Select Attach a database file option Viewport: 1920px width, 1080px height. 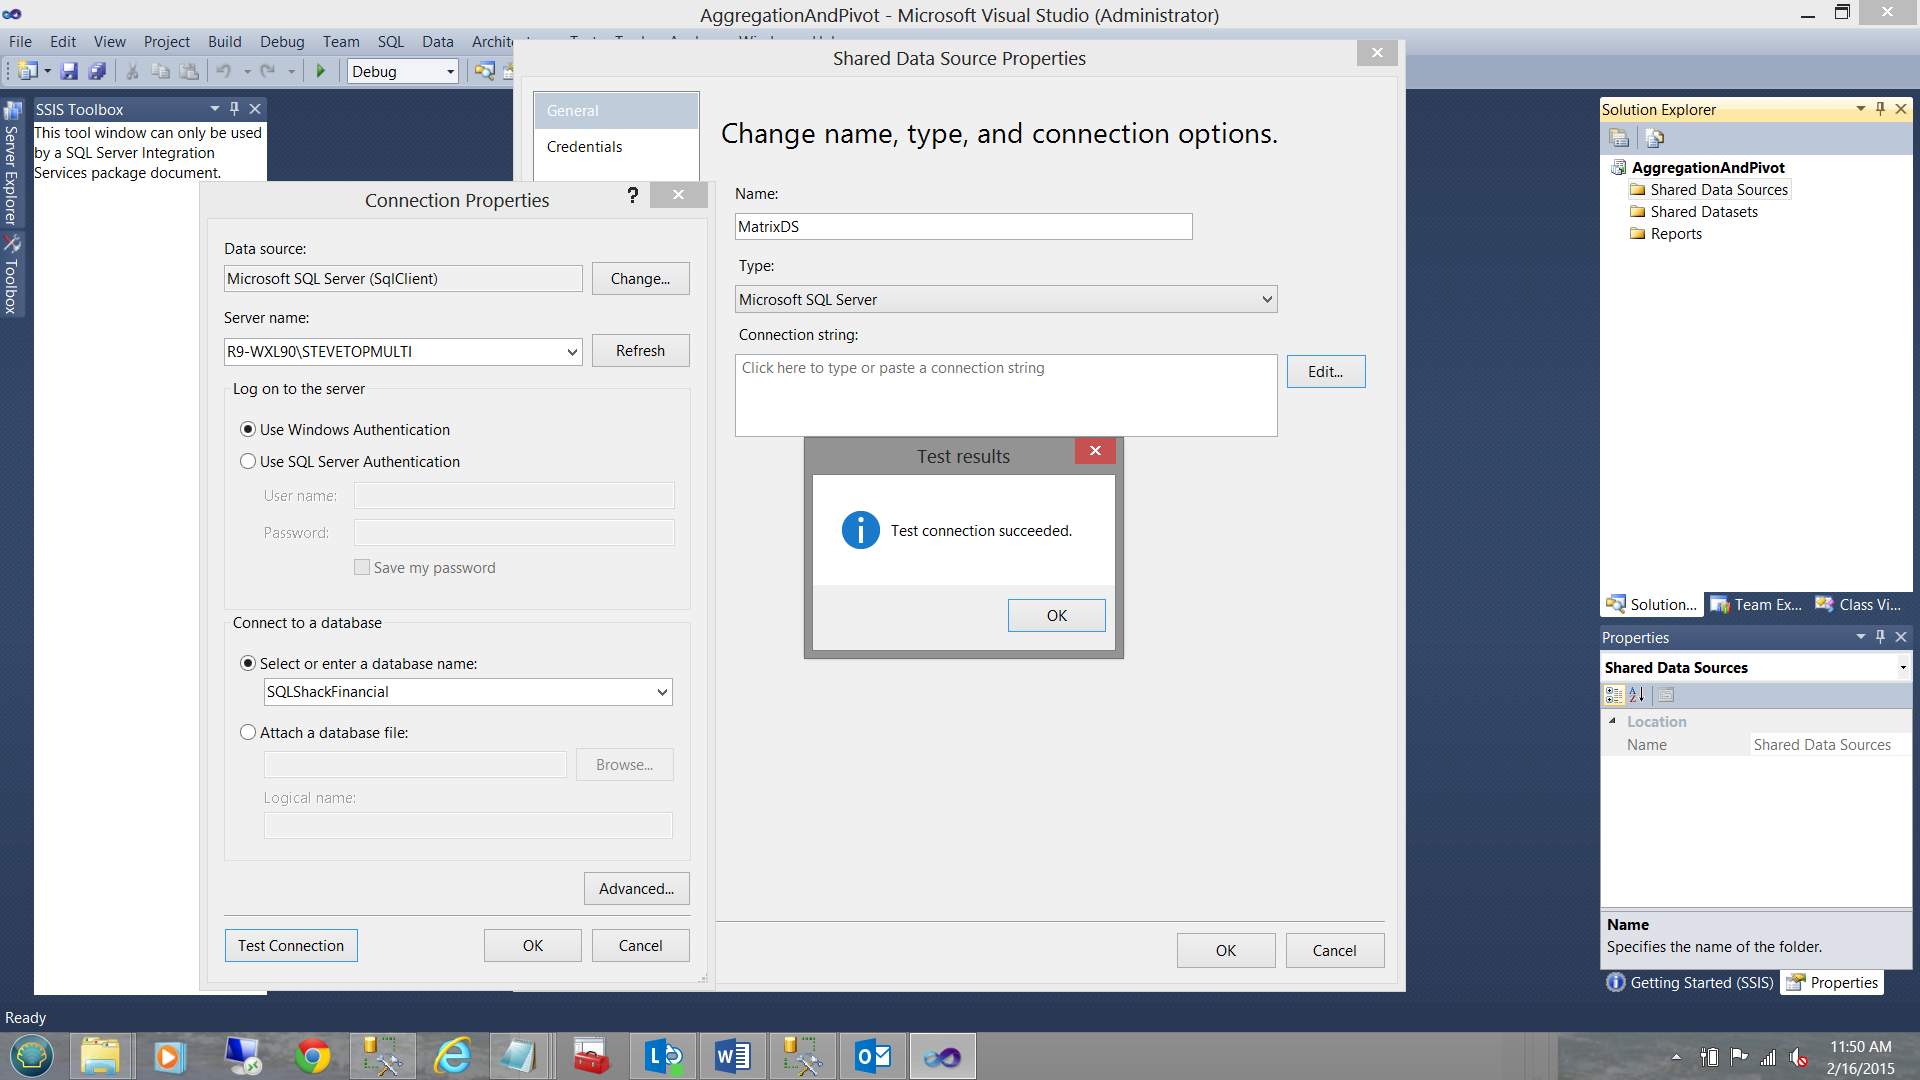coord(248,732)
